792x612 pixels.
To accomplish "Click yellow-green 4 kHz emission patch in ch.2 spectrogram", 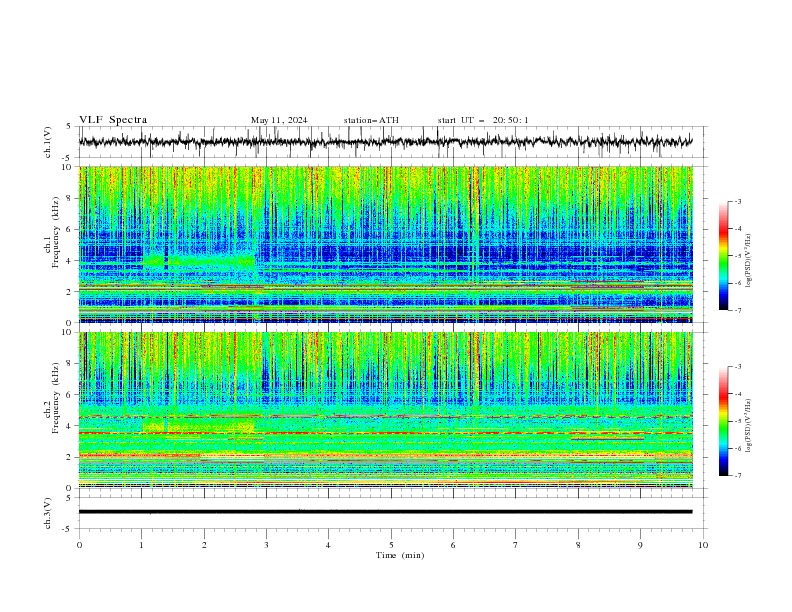I will tap(198, 427).
